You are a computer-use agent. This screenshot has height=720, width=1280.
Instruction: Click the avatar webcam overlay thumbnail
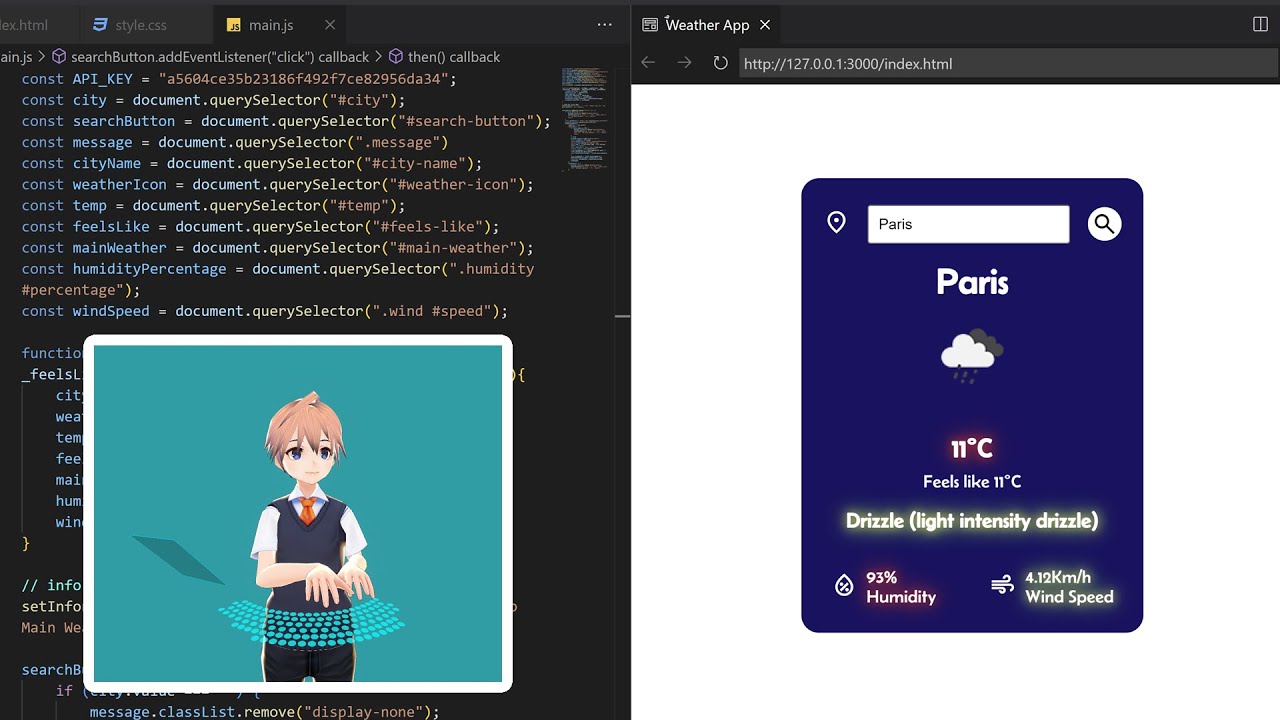pos(298,514)
